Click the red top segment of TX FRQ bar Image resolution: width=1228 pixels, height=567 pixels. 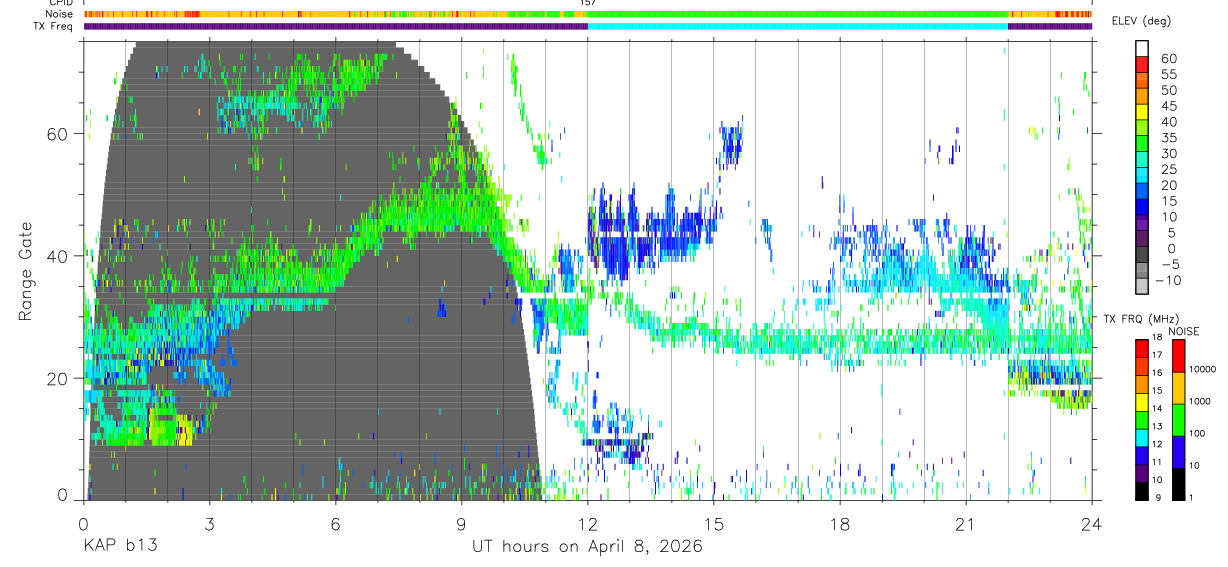(1142, 347)
